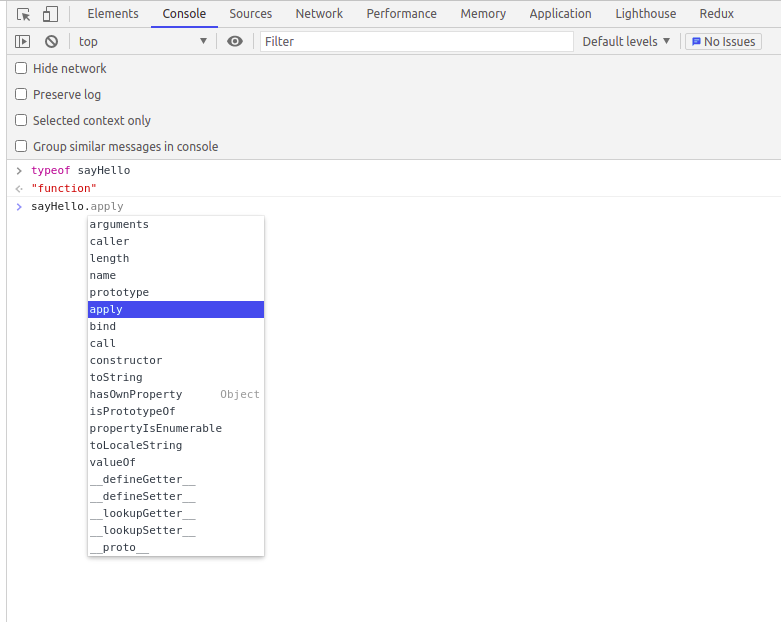Open the Application tab
The height and width of the screenshot is (622, 781).
(560, 13)
